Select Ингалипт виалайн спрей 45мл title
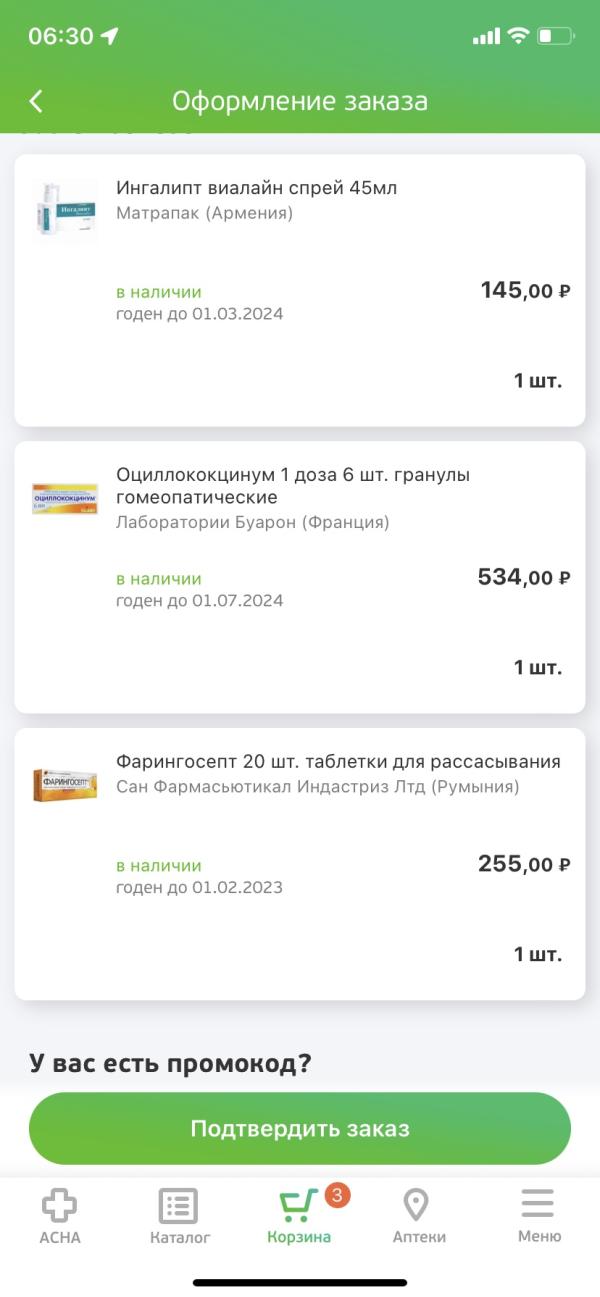600x1297 pixels. click(257, 188)
